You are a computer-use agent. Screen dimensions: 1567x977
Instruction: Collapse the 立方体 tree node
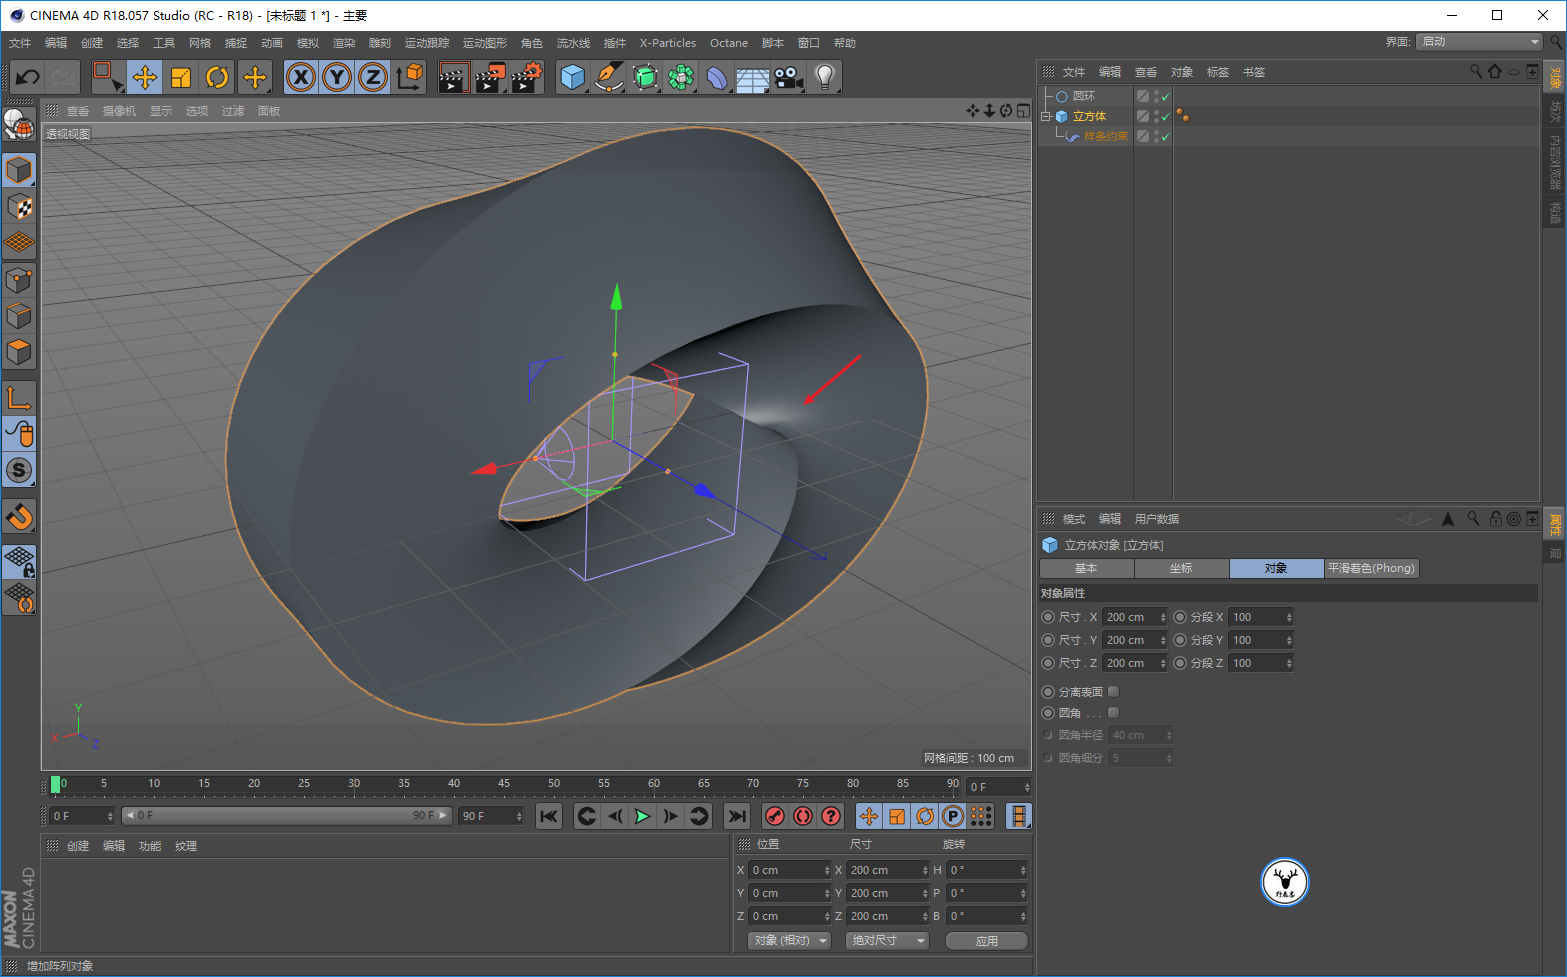click(1046, 116)
